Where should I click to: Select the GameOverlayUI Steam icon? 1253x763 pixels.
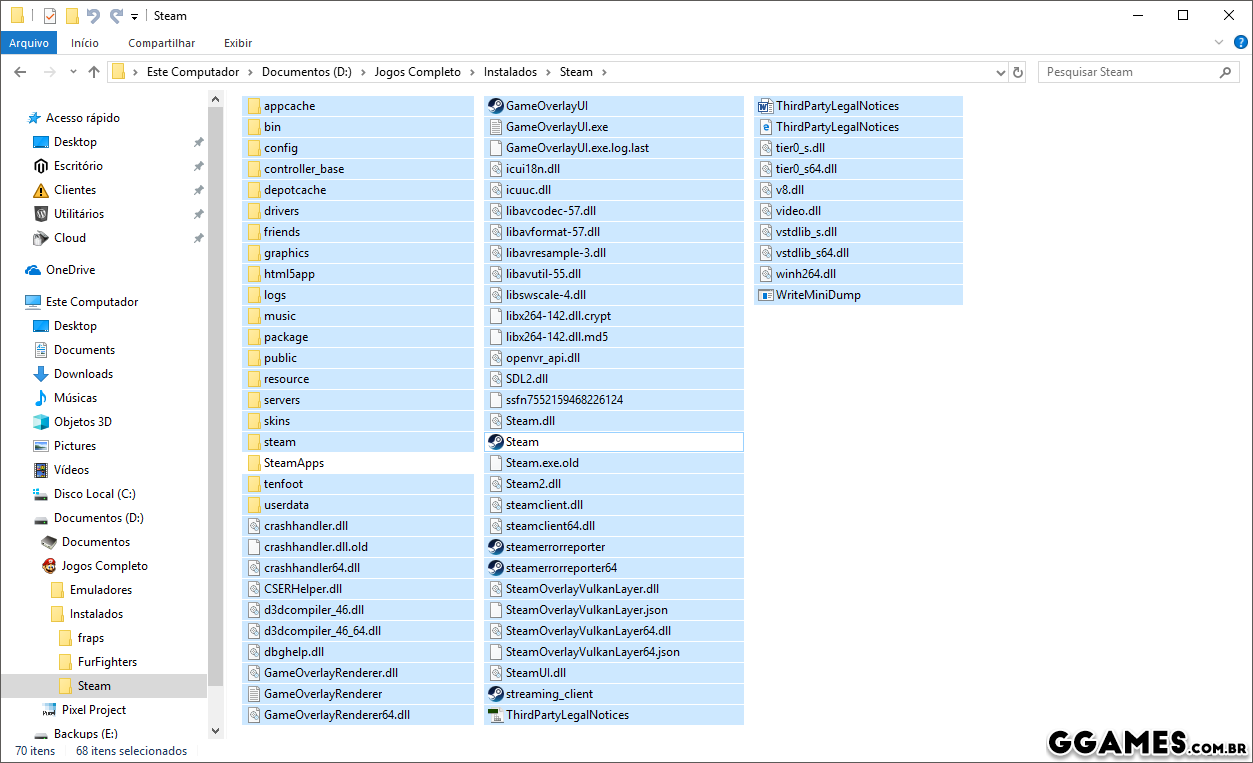coord(495,106)
